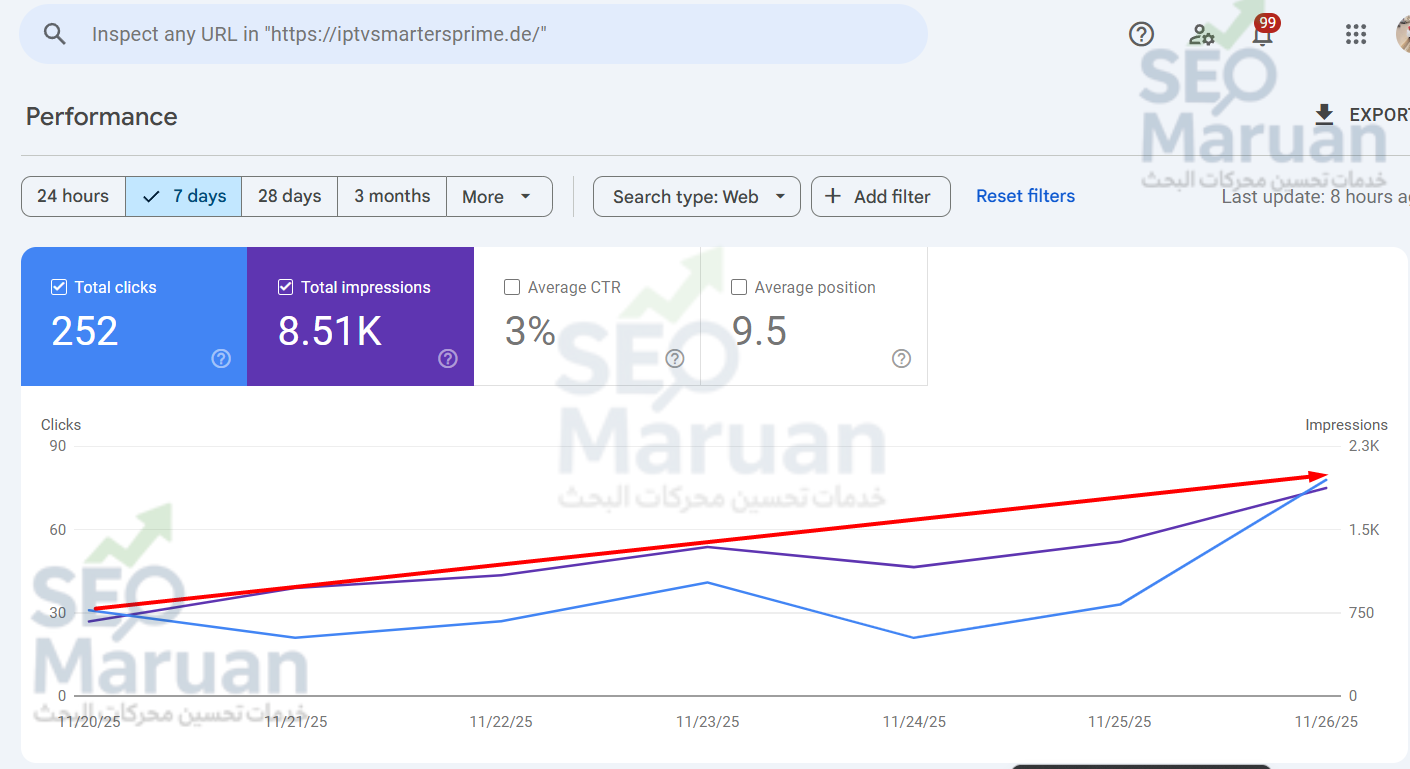Uncheck the Total impressions checkbox
Viewport: 1410px width, 769px height.
(x=286, y=287)
